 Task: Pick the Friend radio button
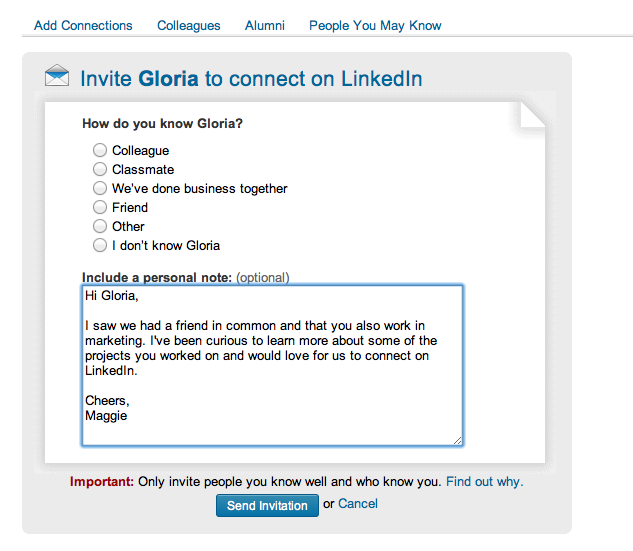pos(100,207)
